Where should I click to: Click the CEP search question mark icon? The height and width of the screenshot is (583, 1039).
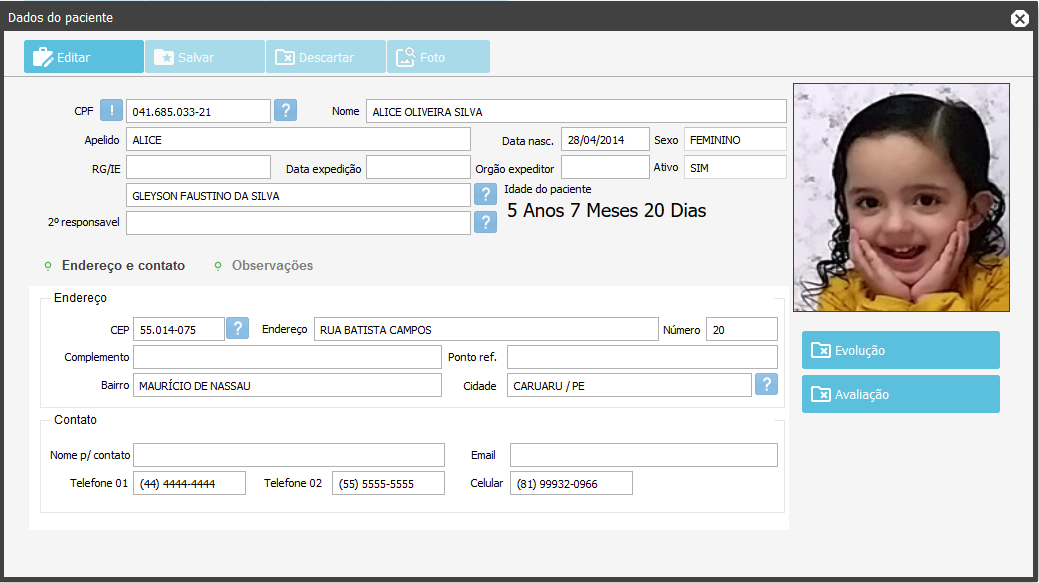[x=238, y=328]
